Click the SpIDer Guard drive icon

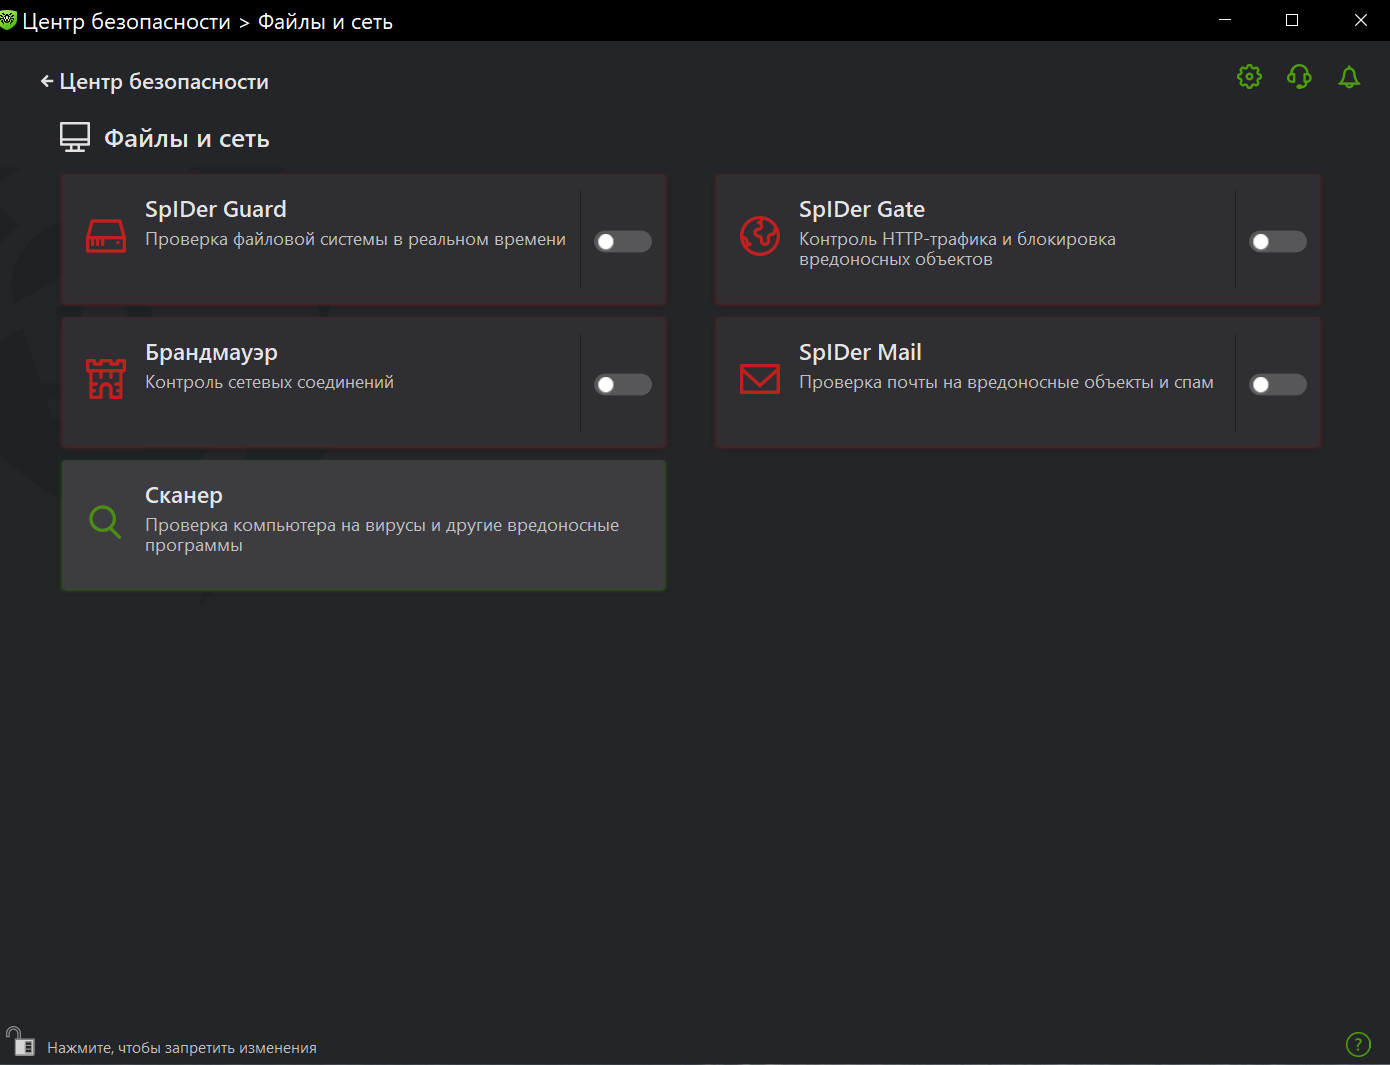pos(105,236)
